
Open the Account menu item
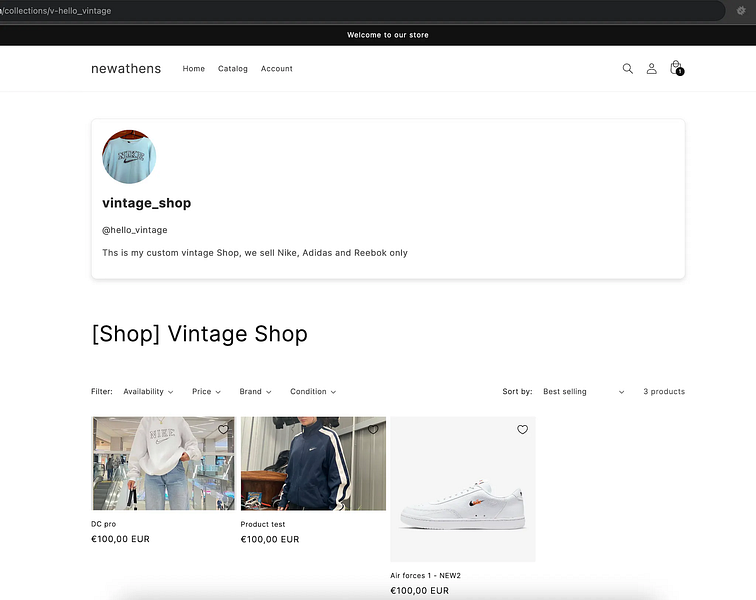point(277,69)
